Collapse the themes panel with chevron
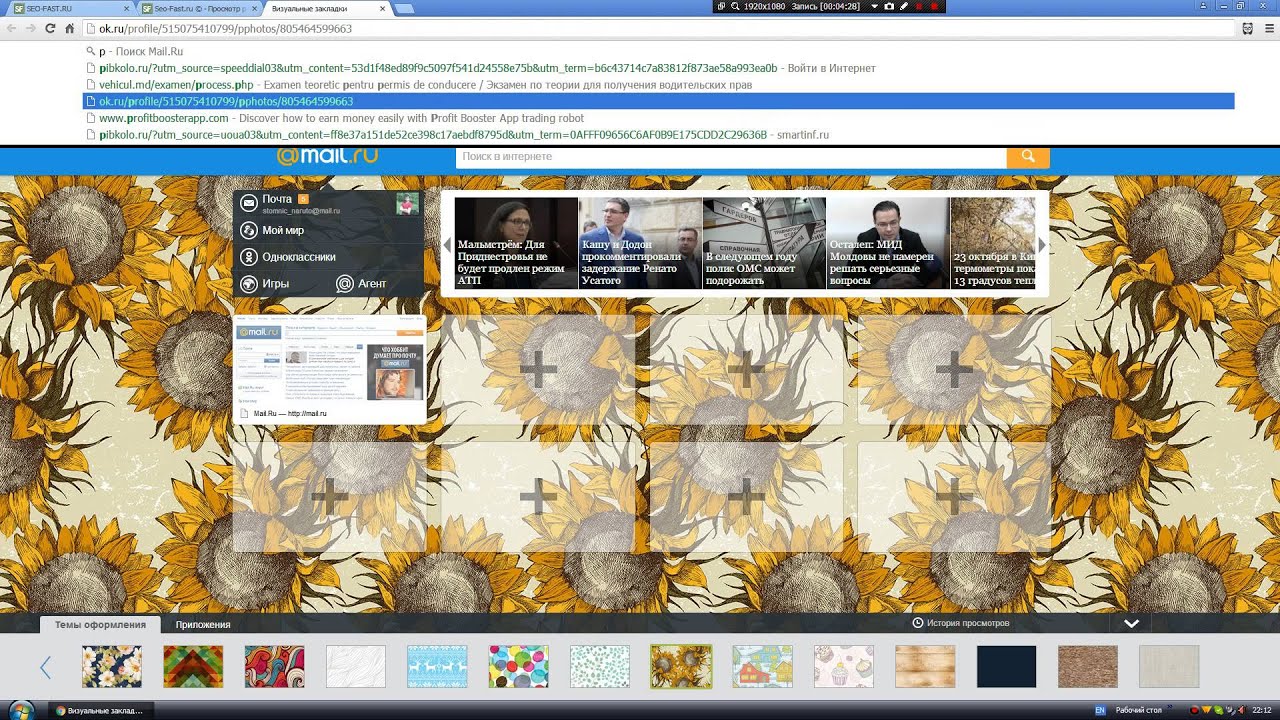The image size is (1280, 720). [1131, 623]
